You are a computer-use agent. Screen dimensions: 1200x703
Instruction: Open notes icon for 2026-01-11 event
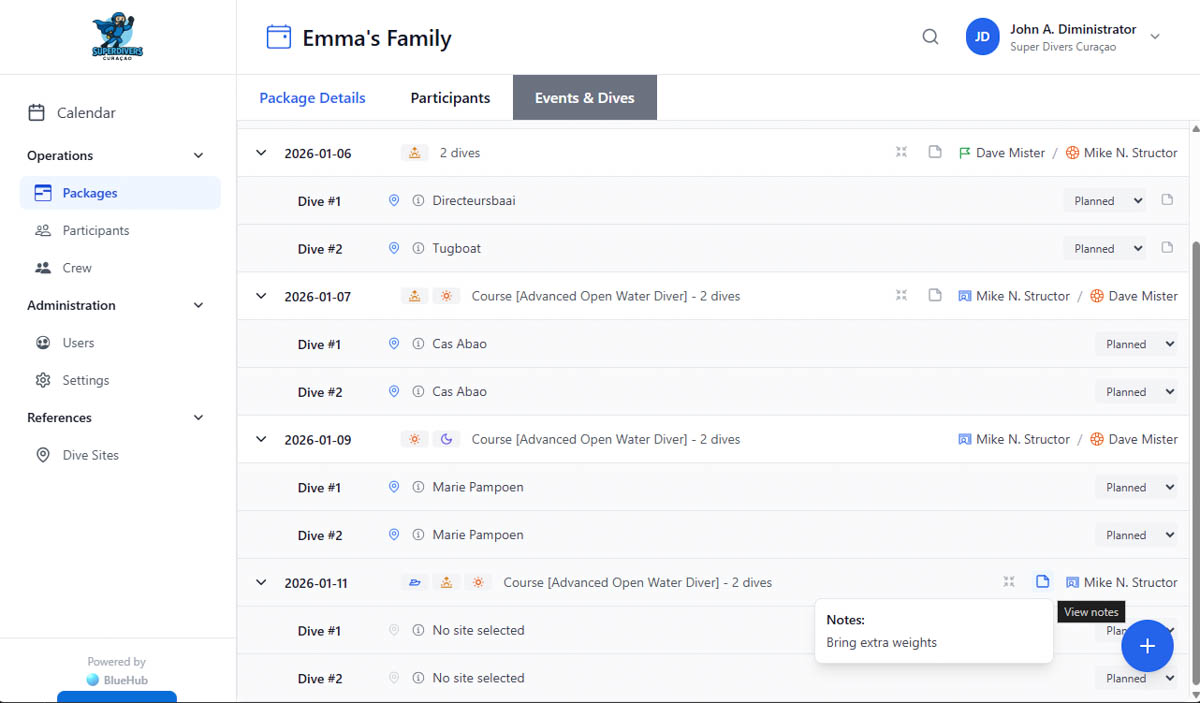click(x=1042, y=582)
